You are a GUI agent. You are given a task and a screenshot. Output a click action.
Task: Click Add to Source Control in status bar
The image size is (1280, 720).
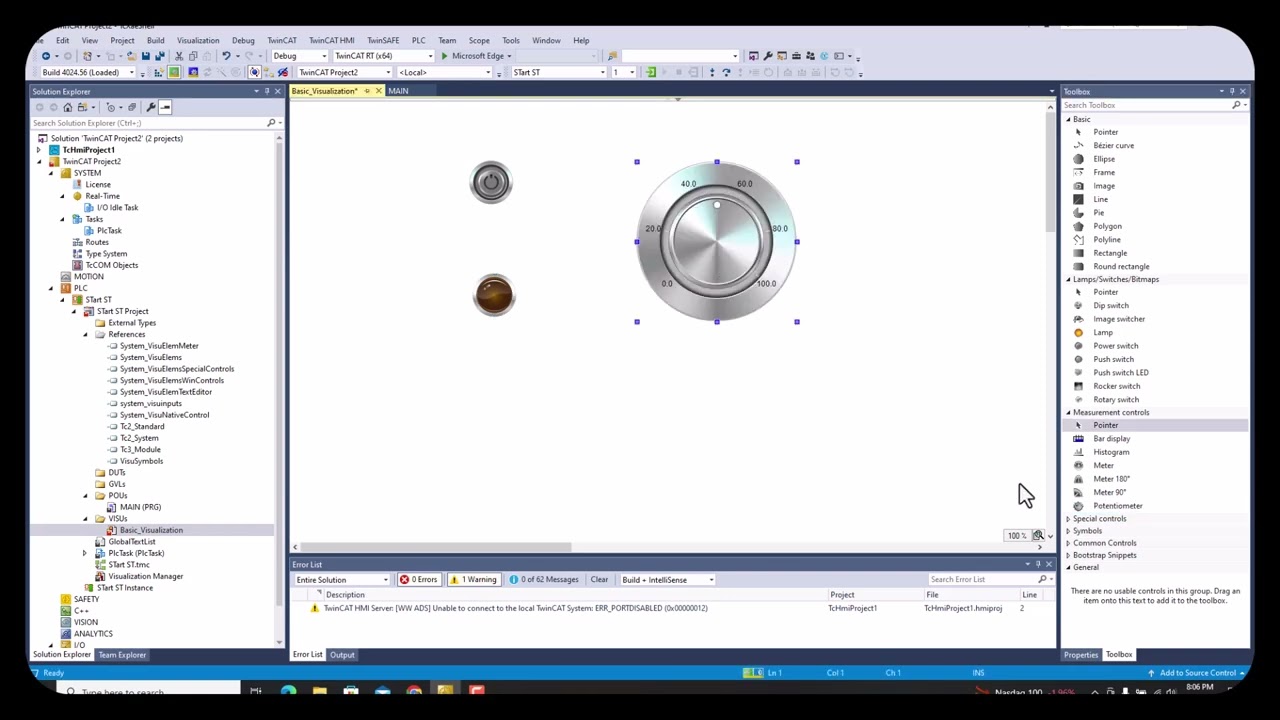click(x=1197, y=673)
